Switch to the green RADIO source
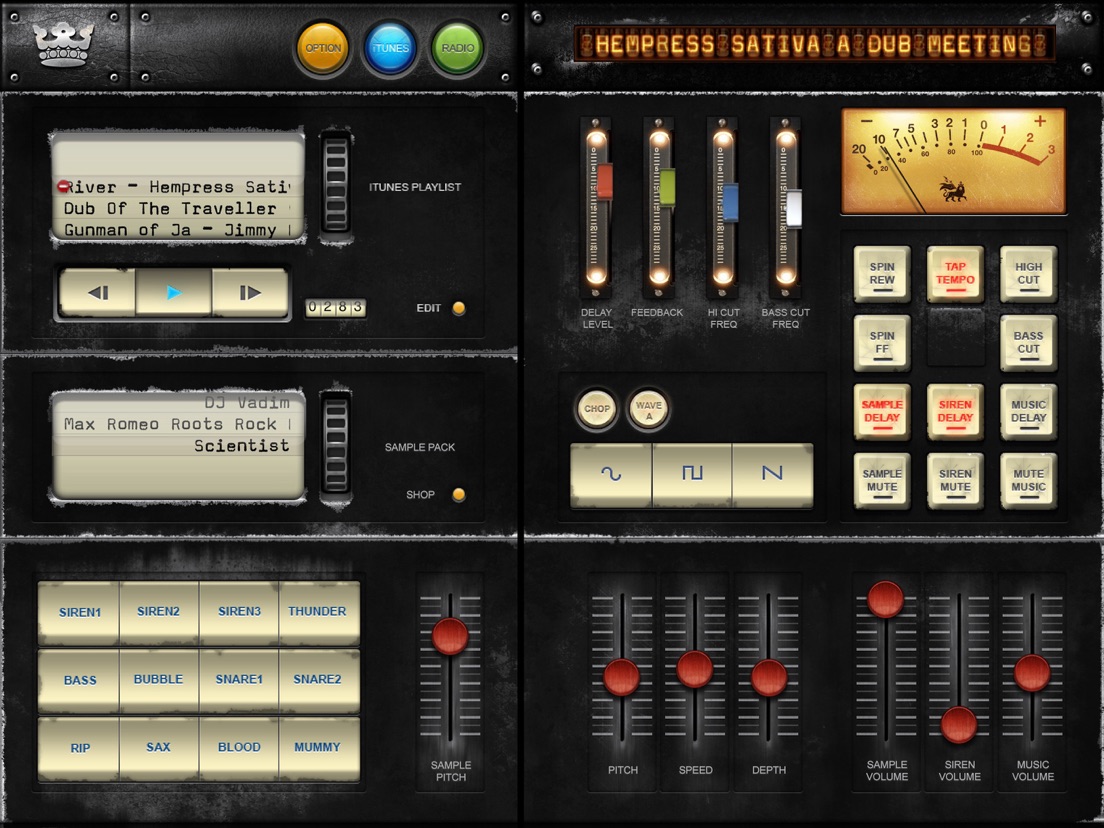Screen dimensions: 1104x828 pyautogui.click(x=458, y=48)
